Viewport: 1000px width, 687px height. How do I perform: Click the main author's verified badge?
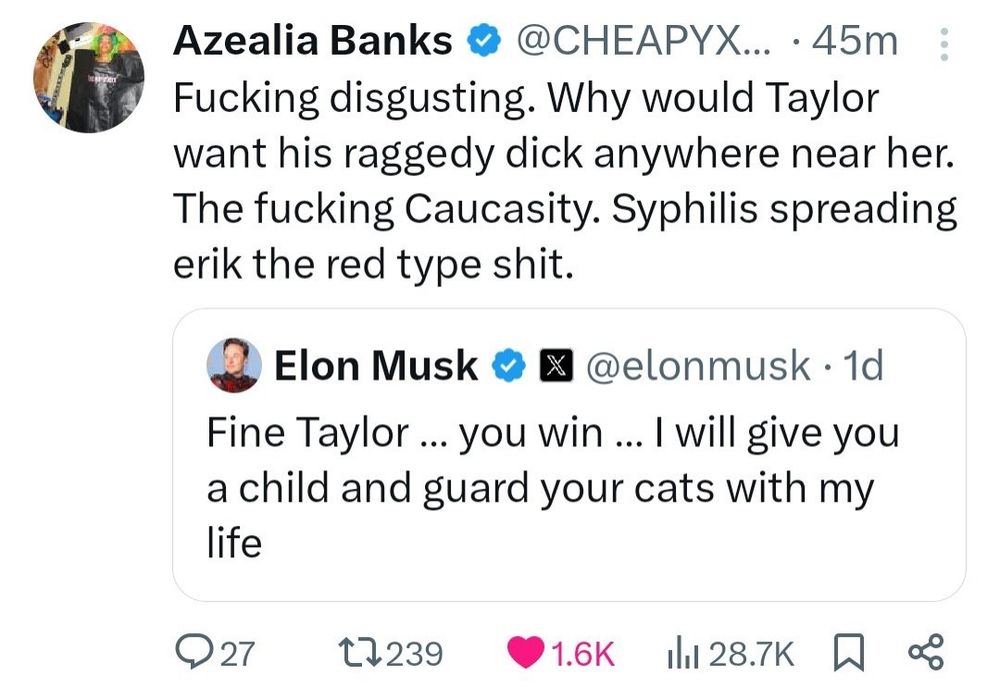(484, 42)
